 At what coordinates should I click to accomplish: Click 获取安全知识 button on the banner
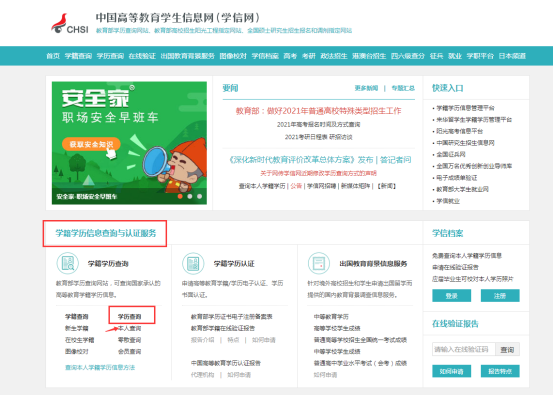click(x=91, y=144)
